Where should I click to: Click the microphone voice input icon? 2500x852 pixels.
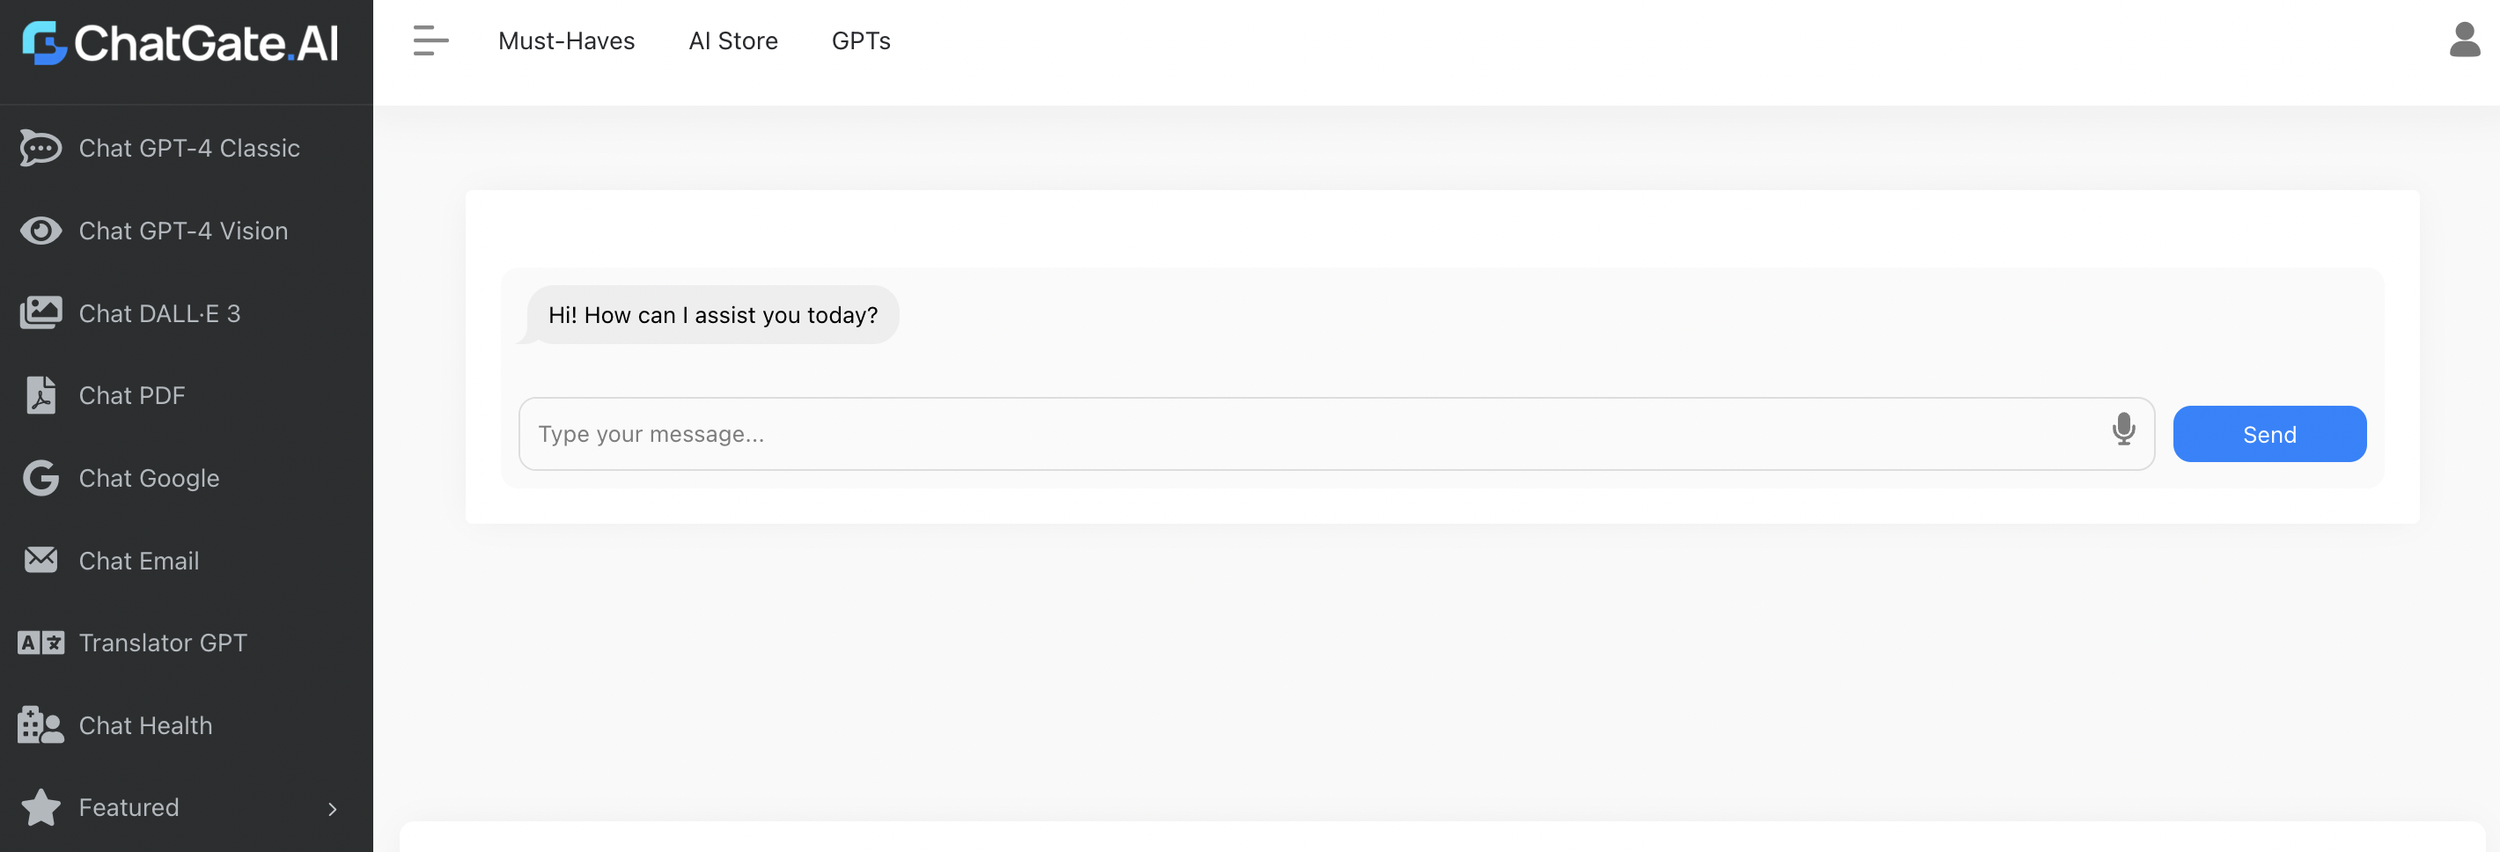tap(2123, 430)
